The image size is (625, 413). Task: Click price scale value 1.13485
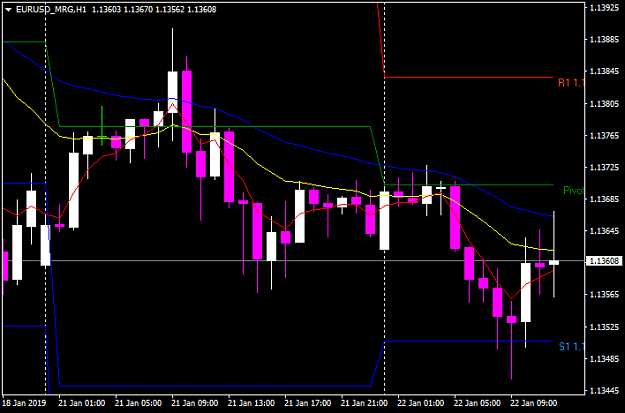click(605, 358)
